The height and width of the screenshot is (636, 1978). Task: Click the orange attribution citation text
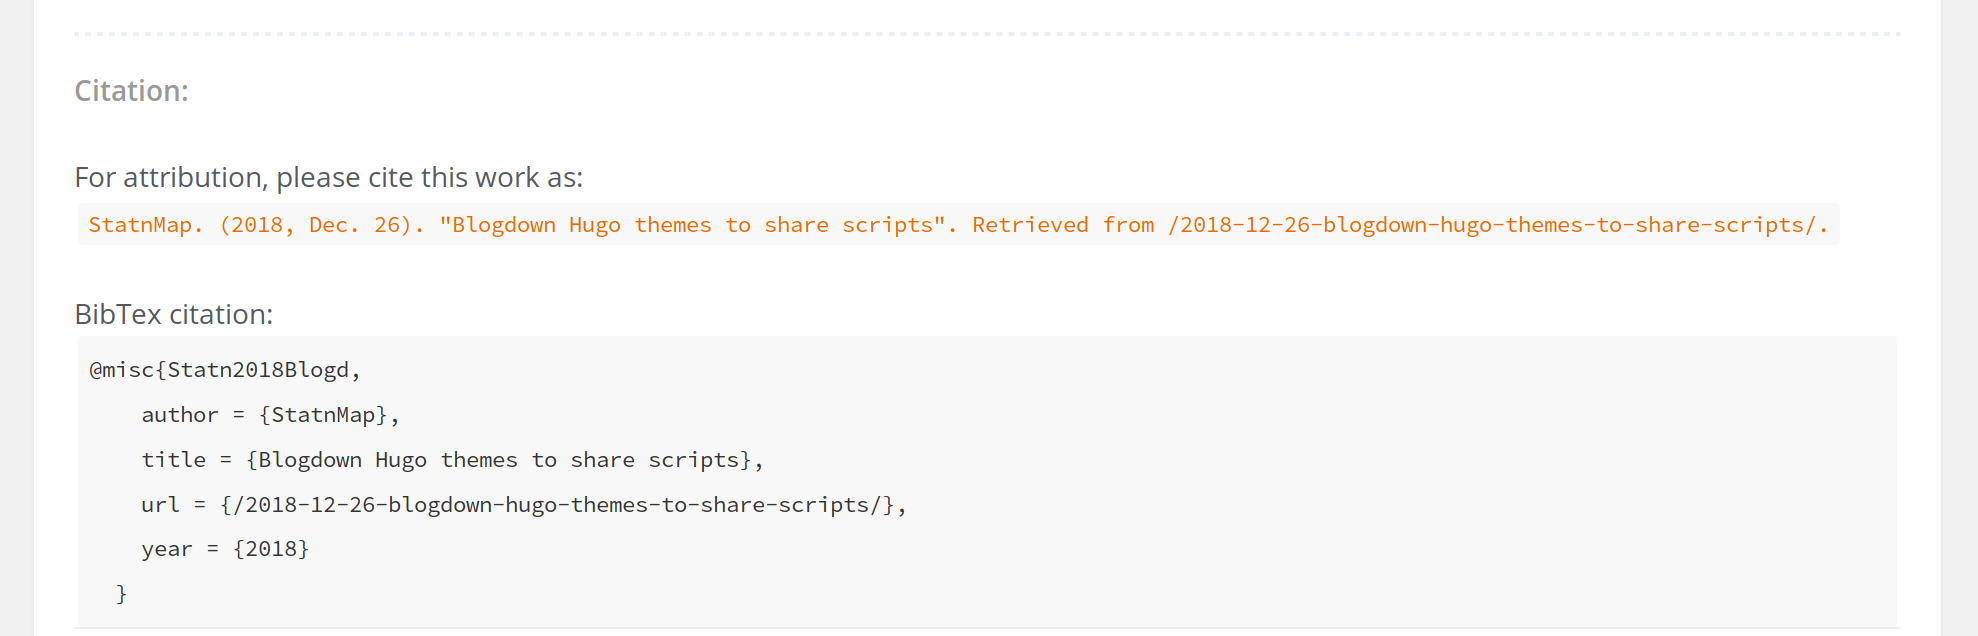tap(958, 225)
